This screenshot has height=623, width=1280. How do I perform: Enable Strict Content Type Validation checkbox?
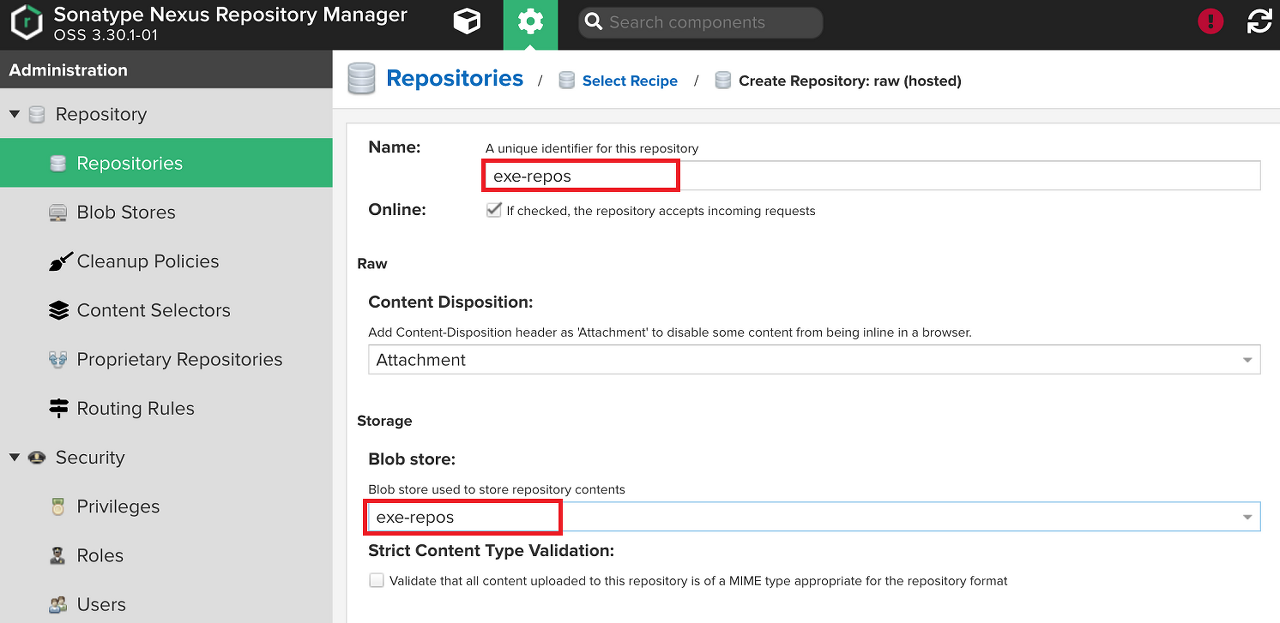[x=376, y=580]
